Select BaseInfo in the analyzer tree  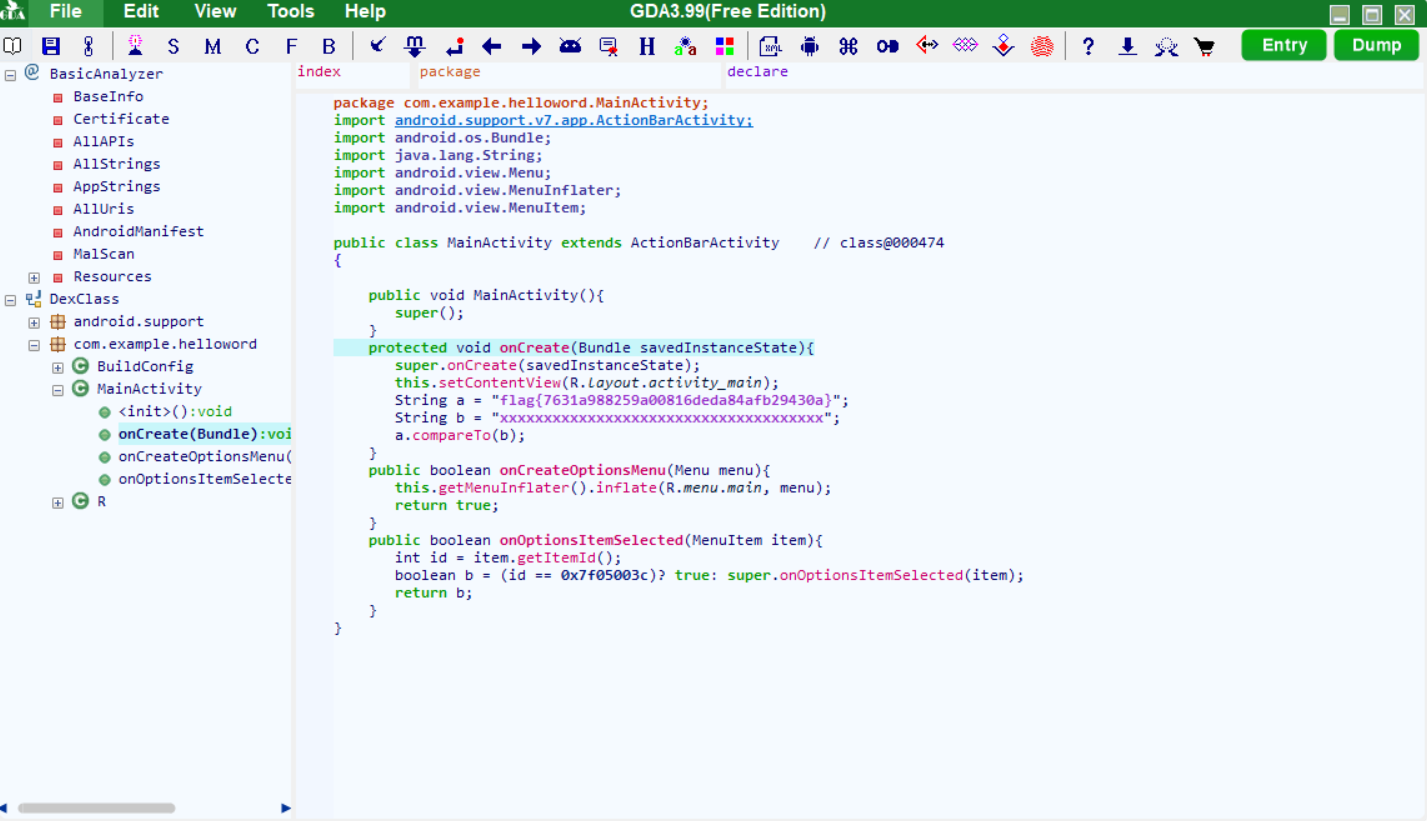tap(108, 96)
